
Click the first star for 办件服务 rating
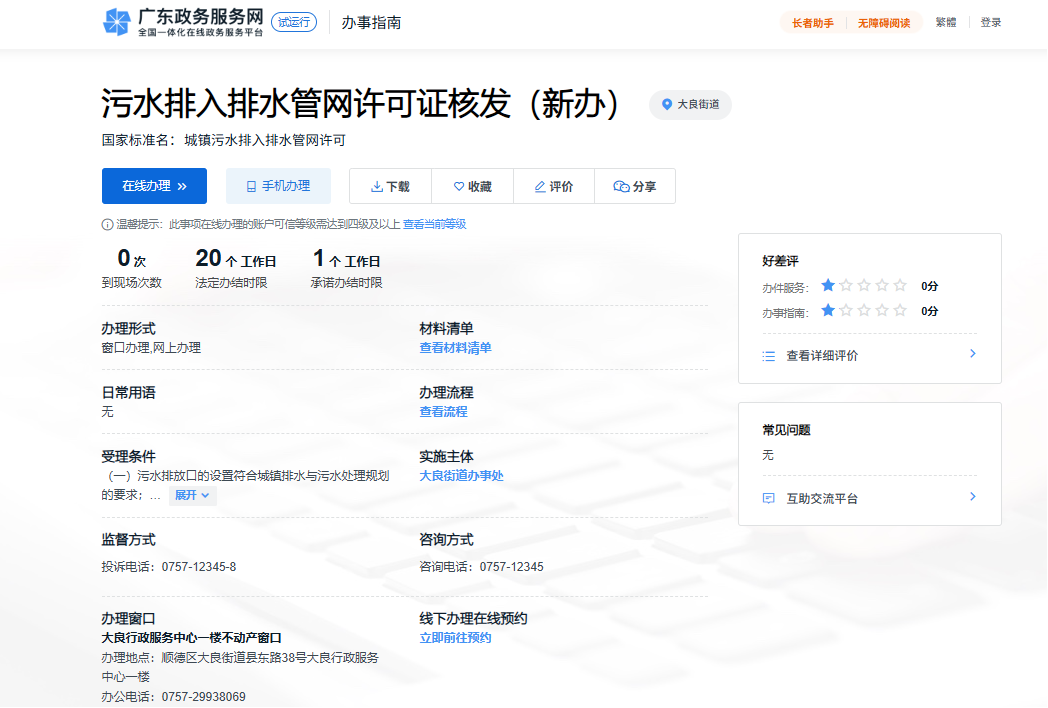pyautogui.click(x=828, y=285)
